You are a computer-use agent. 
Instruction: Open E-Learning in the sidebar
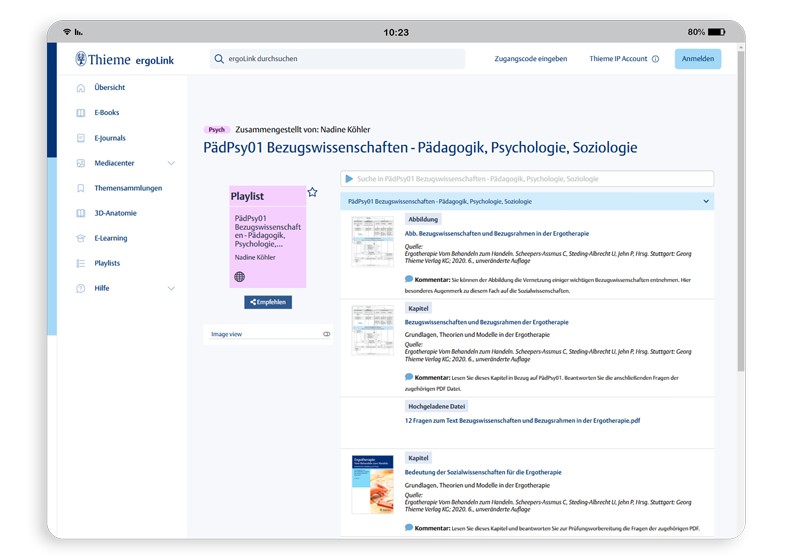111,238
